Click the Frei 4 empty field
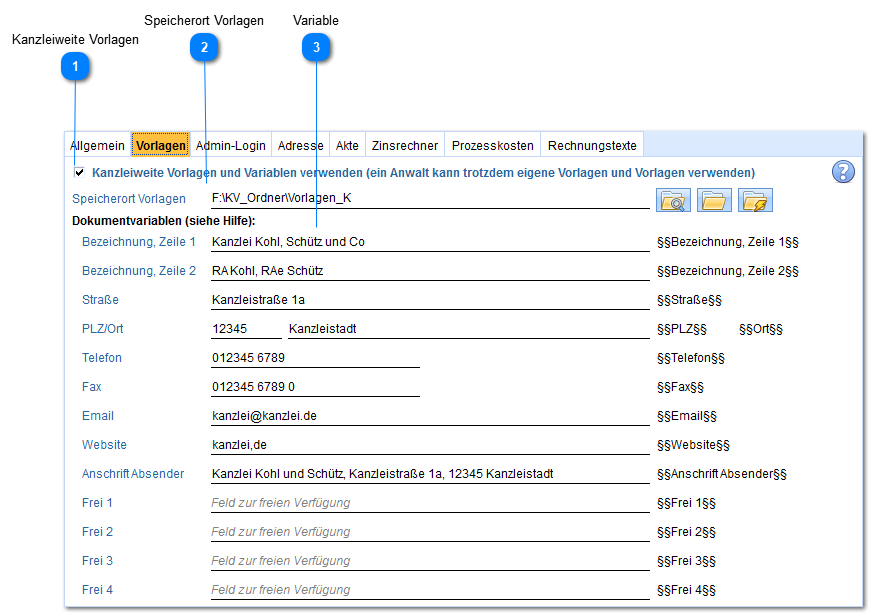Viewport: 872px width, 616px height. [x=430, y=589]
